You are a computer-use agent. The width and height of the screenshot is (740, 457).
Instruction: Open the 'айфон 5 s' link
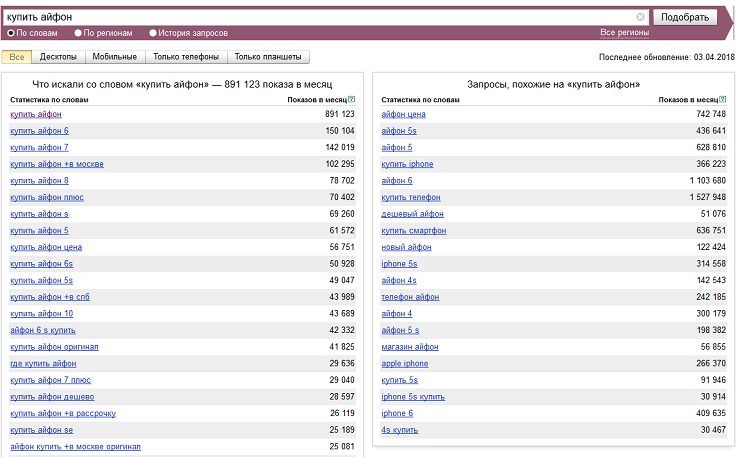click(x=400, y=330)
